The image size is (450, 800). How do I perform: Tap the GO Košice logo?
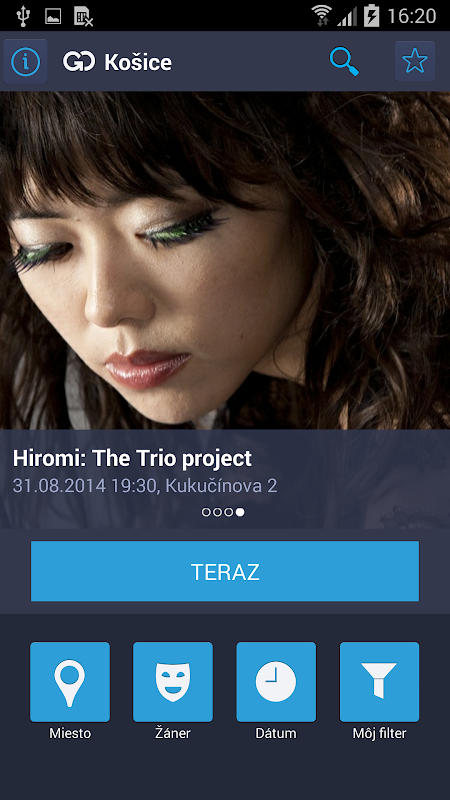click(x=117, y=62)
